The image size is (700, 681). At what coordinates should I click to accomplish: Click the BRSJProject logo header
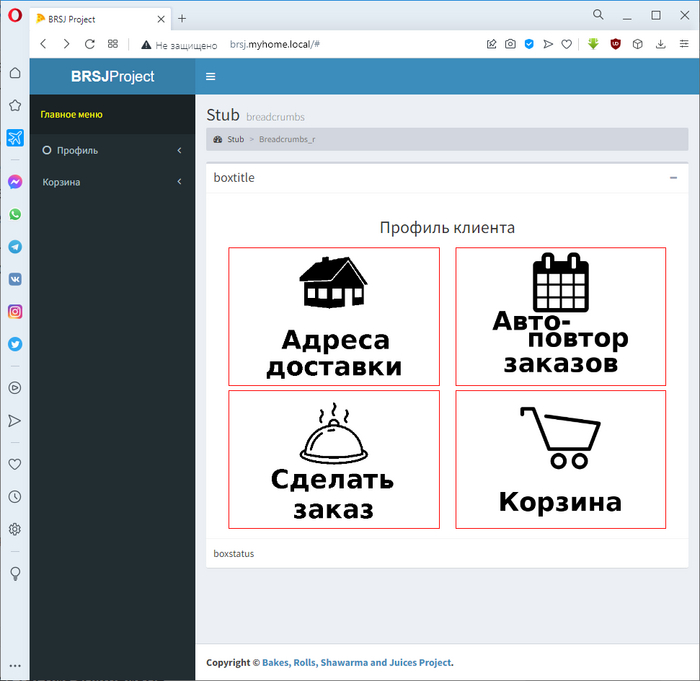click(x=112, y=76)
